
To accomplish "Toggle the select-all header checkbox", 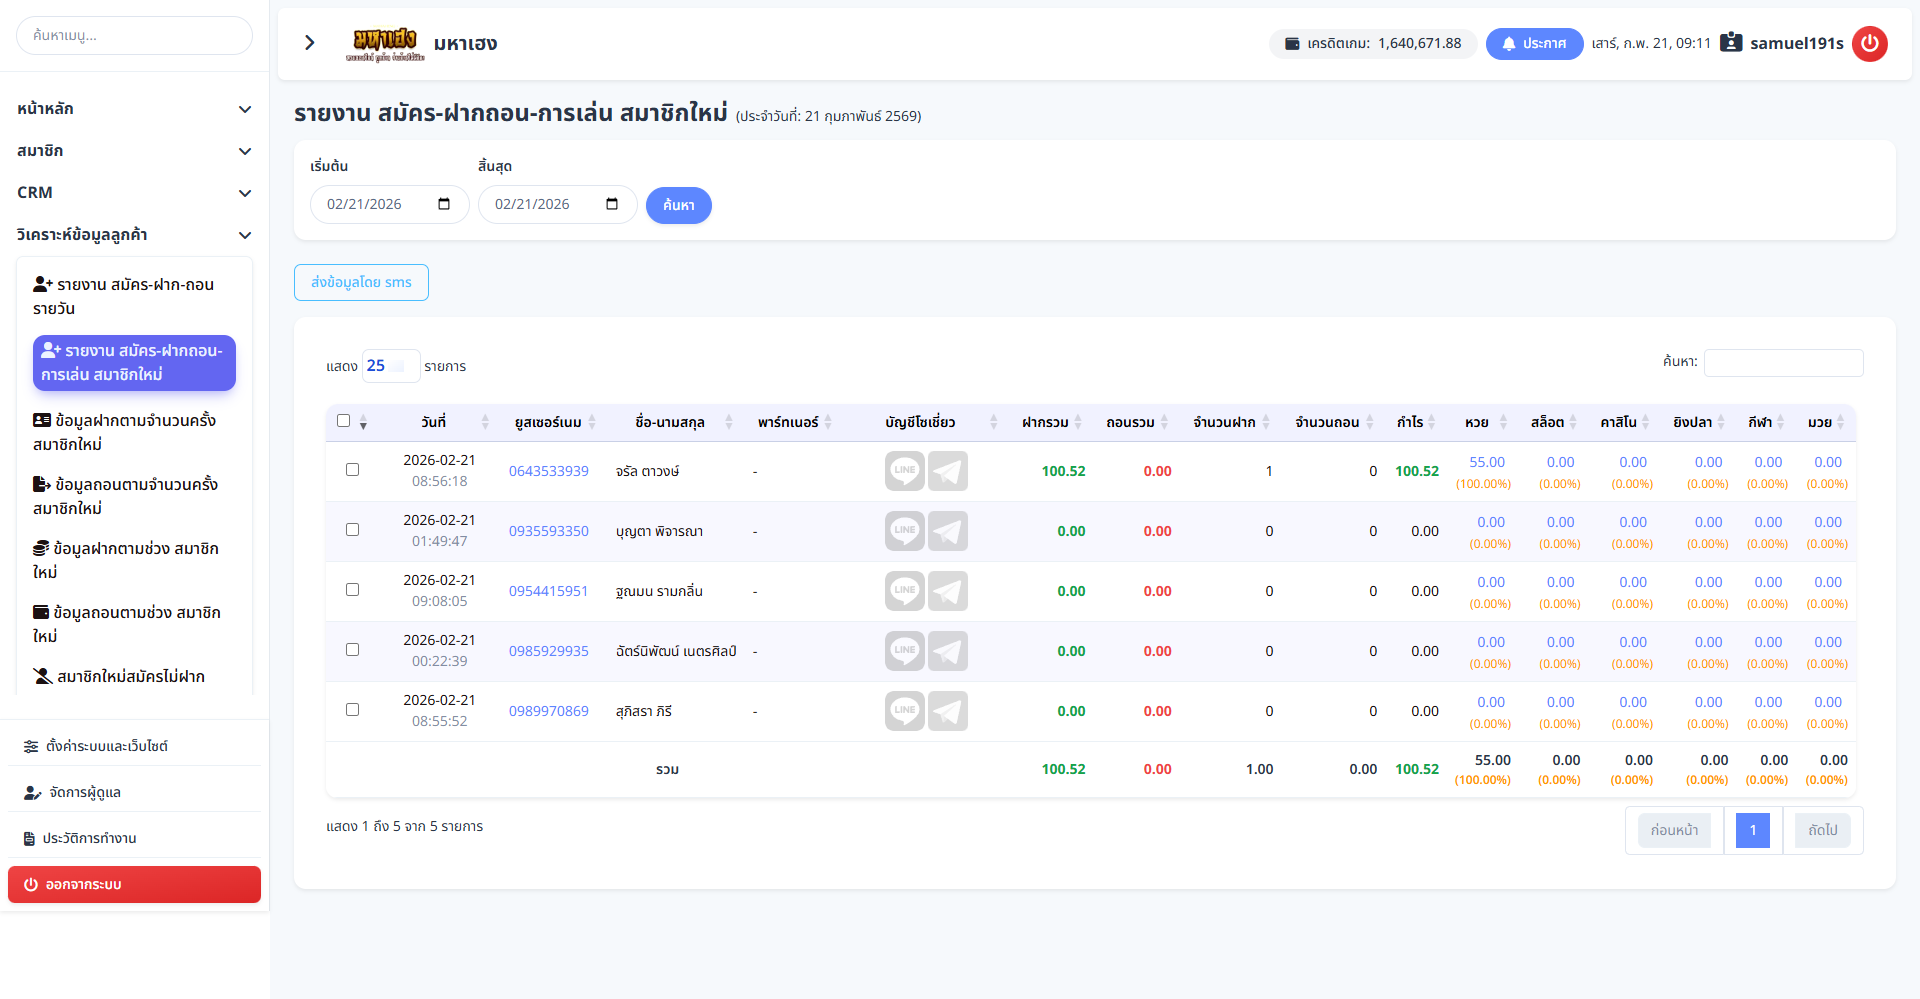I will pos(344,421).
